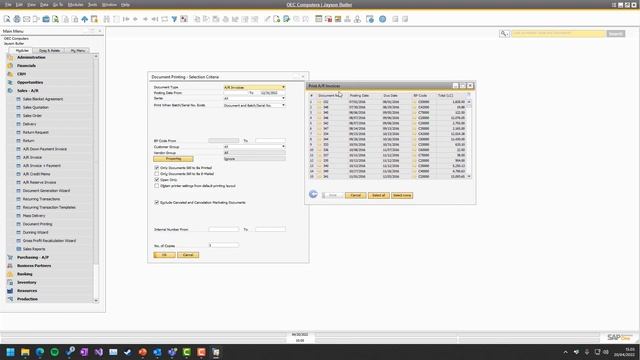The width and height of the screenshot is (640, 360).
Task: Open the Document Type dropdown
Action: tap(283, 87)
